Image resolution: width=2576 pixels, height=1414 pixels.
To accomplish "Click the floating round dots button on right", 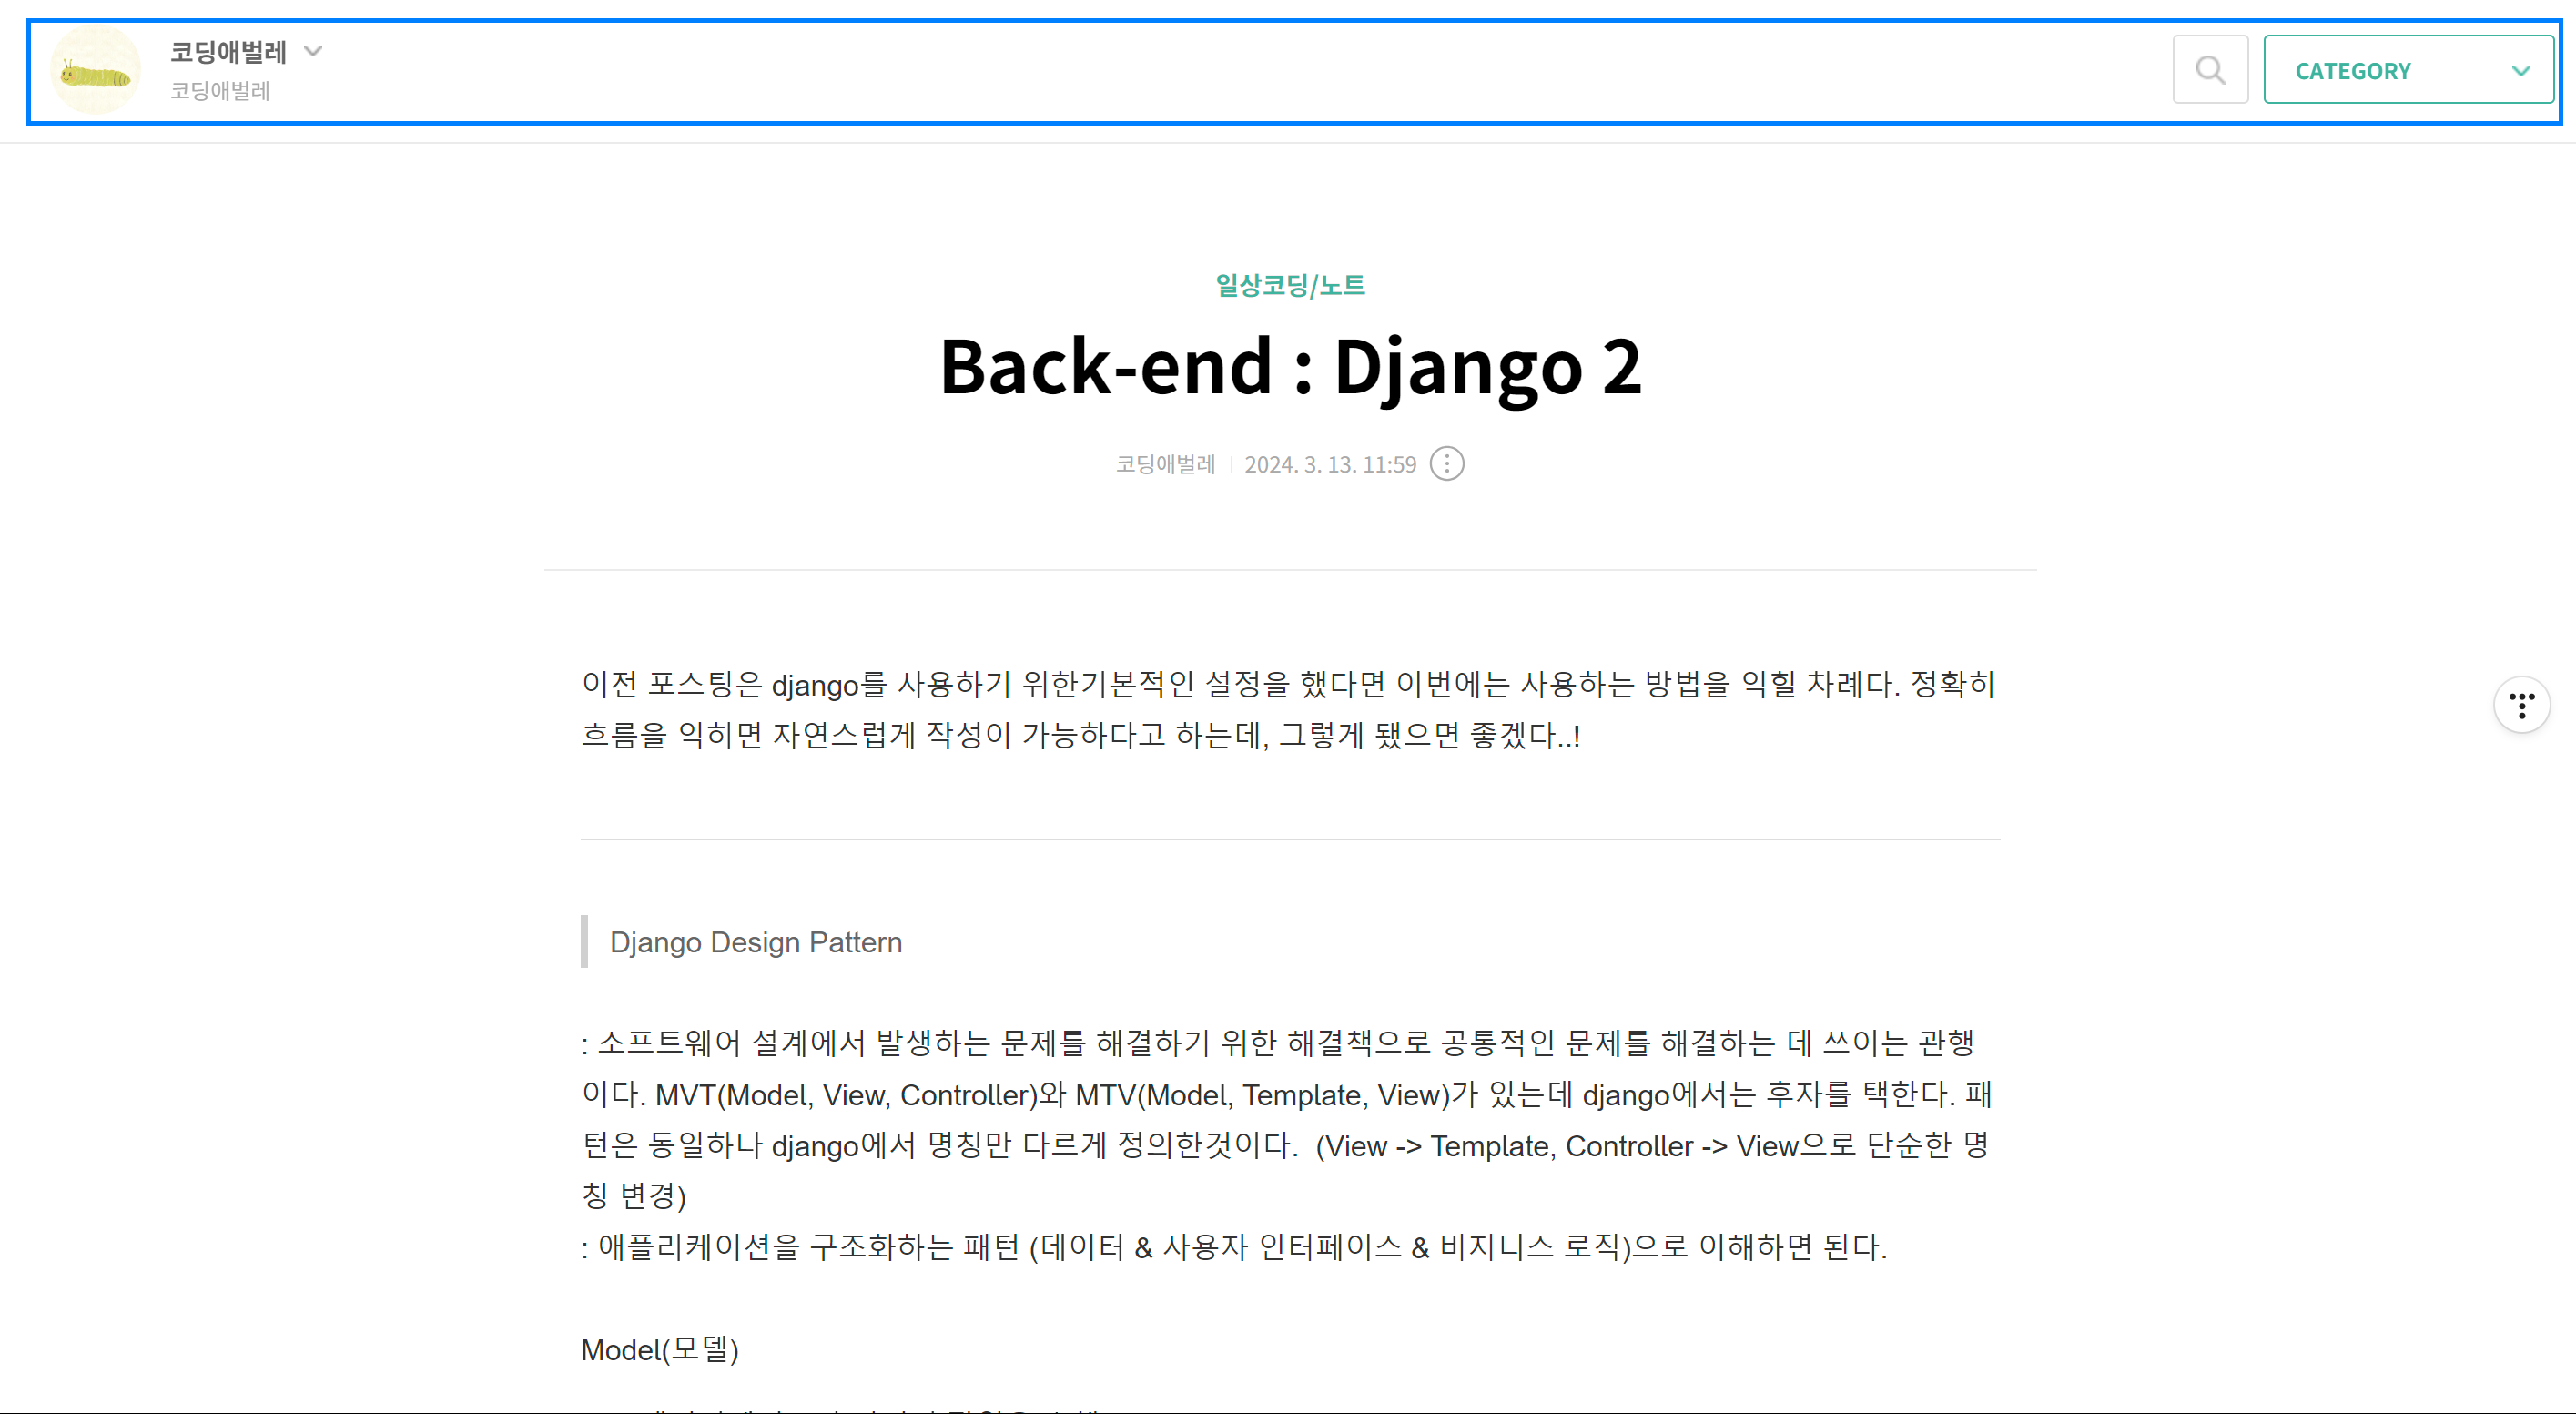I will click(2521, 705).
